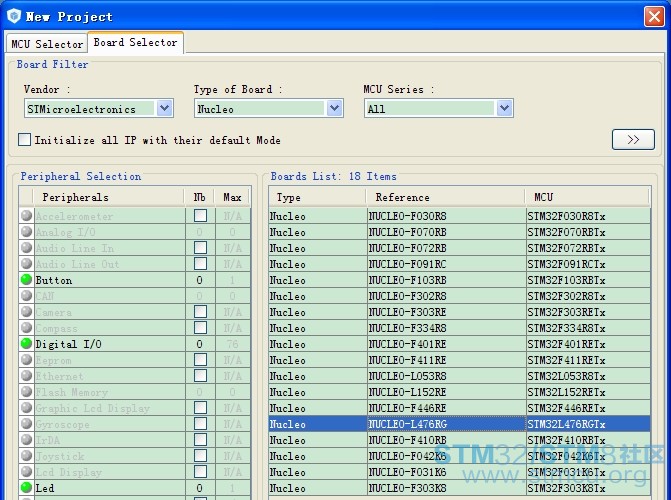Click the Digital I/O peripheral label

pyautogui.click(x=68, y=344)
